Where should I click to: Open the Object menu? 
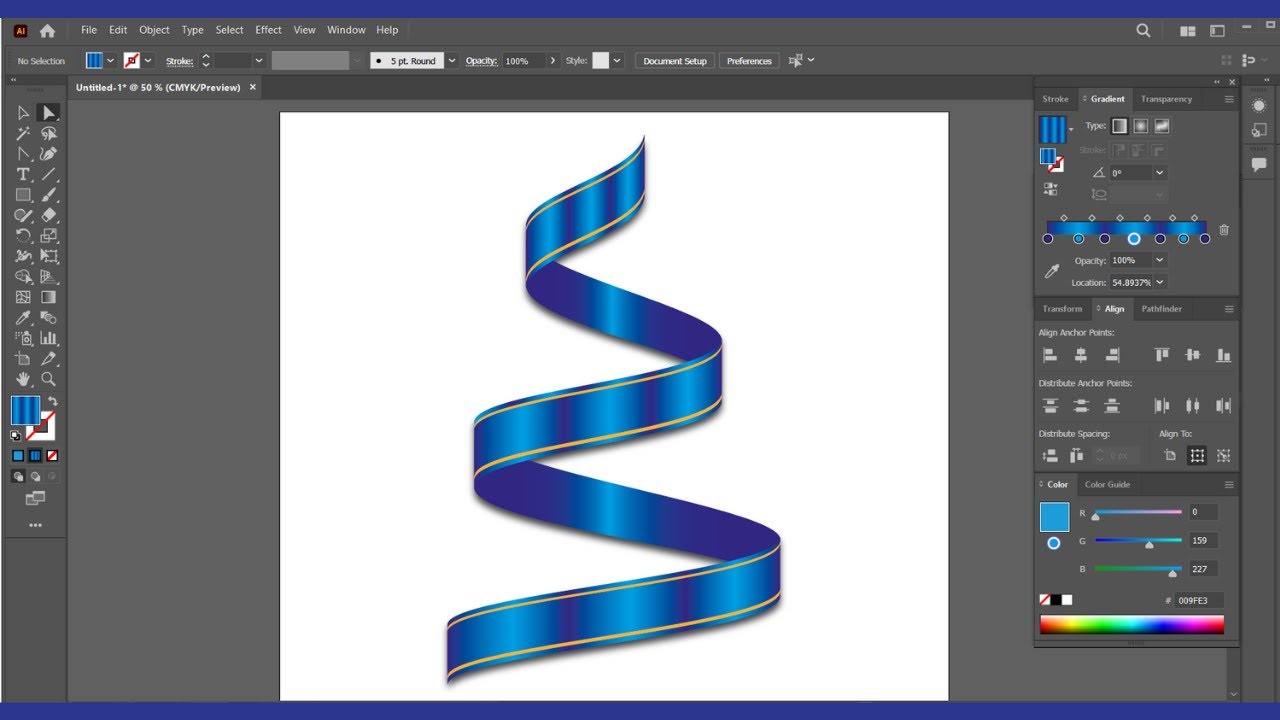154,30
